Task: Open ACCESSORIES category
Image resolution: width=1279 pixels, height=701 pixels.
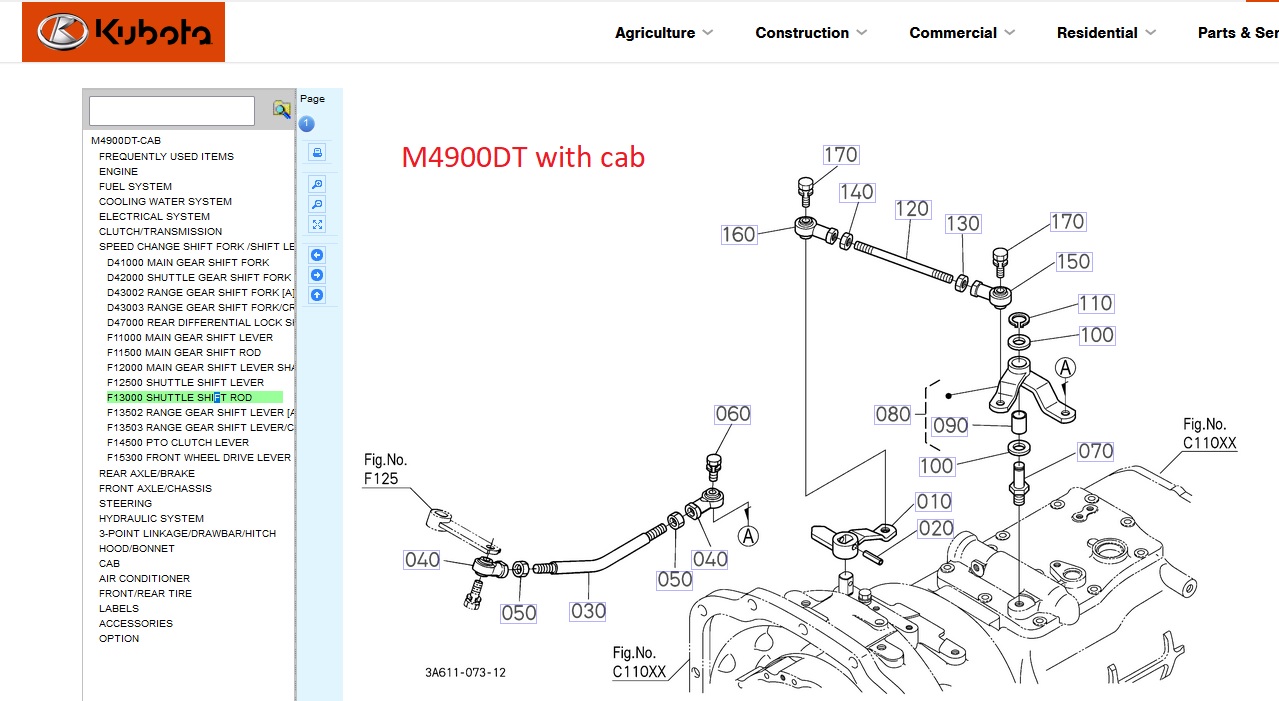Action: 135,623
